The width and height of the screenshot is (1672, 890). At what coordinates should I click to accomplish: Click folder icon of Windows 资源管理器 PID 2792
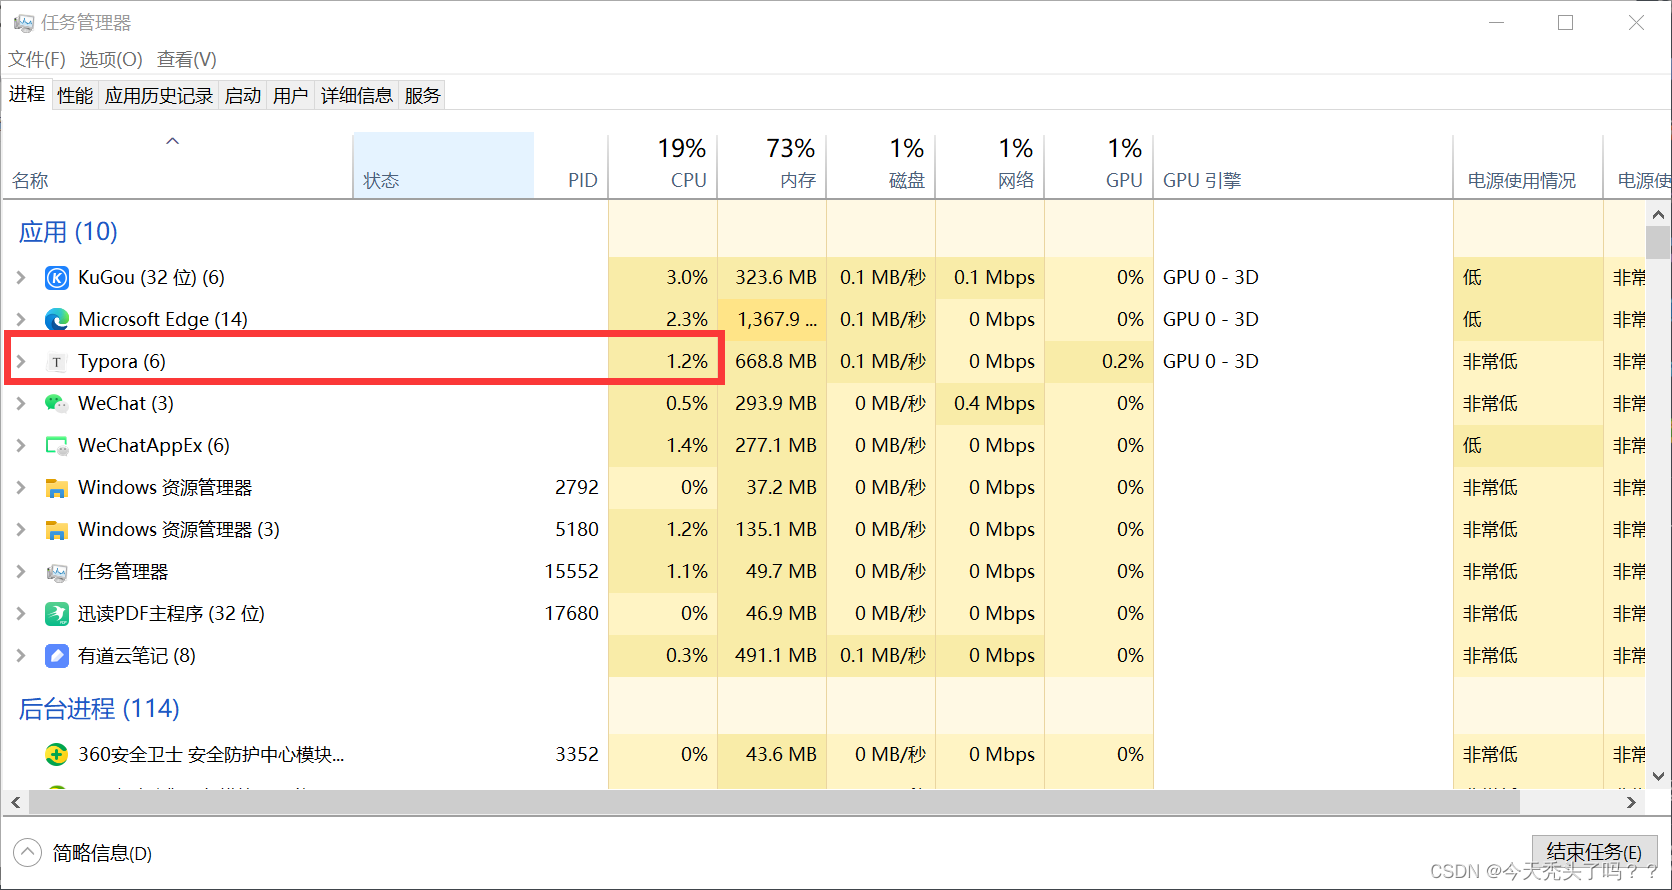point(57,488)
